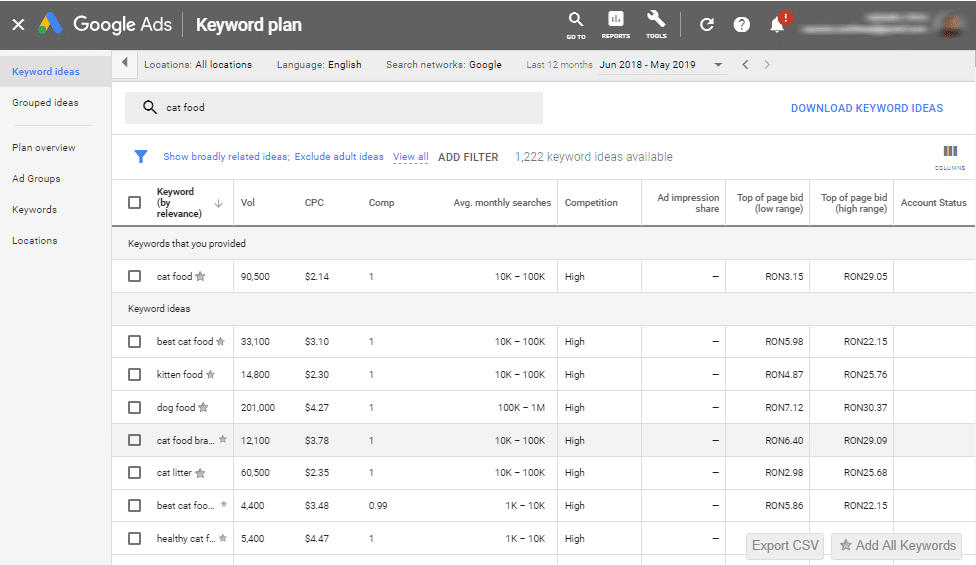
Task: Click the View all link
Action: click(x=410, y=157)
